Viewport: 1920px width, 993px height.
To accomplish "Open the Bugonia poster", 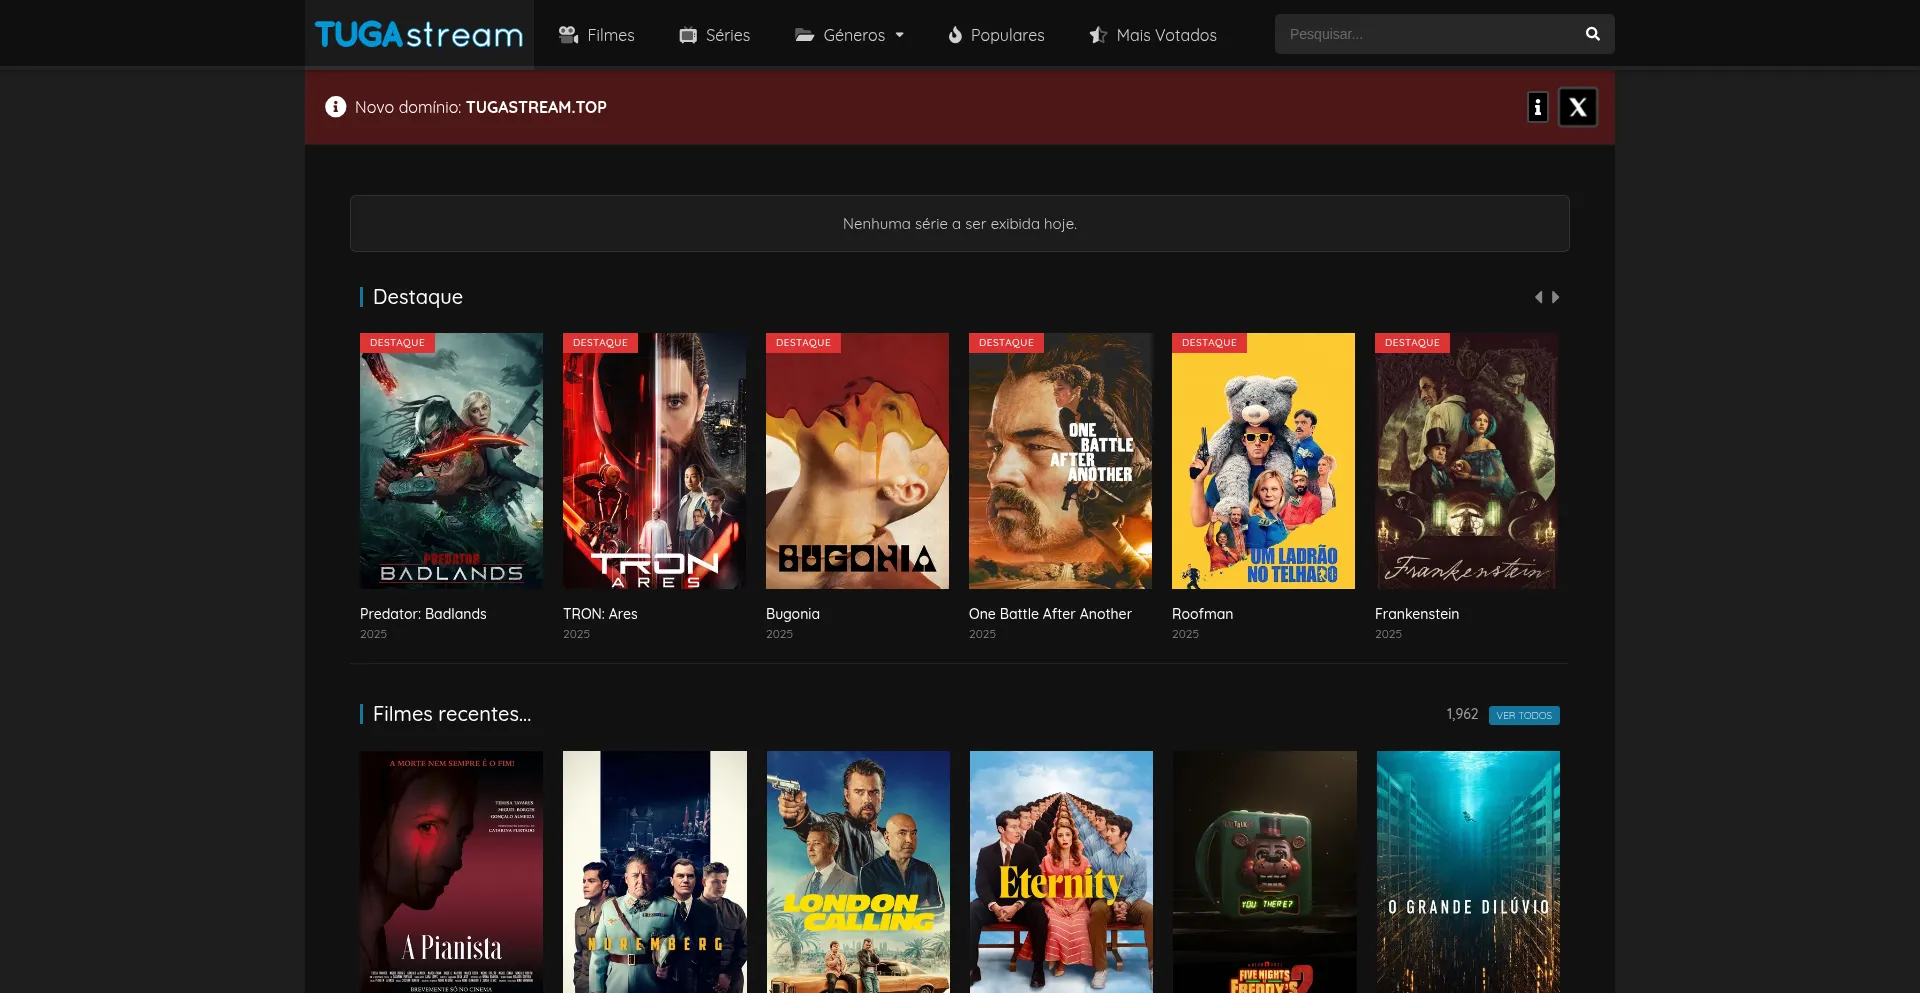I will tap(857, 461).
